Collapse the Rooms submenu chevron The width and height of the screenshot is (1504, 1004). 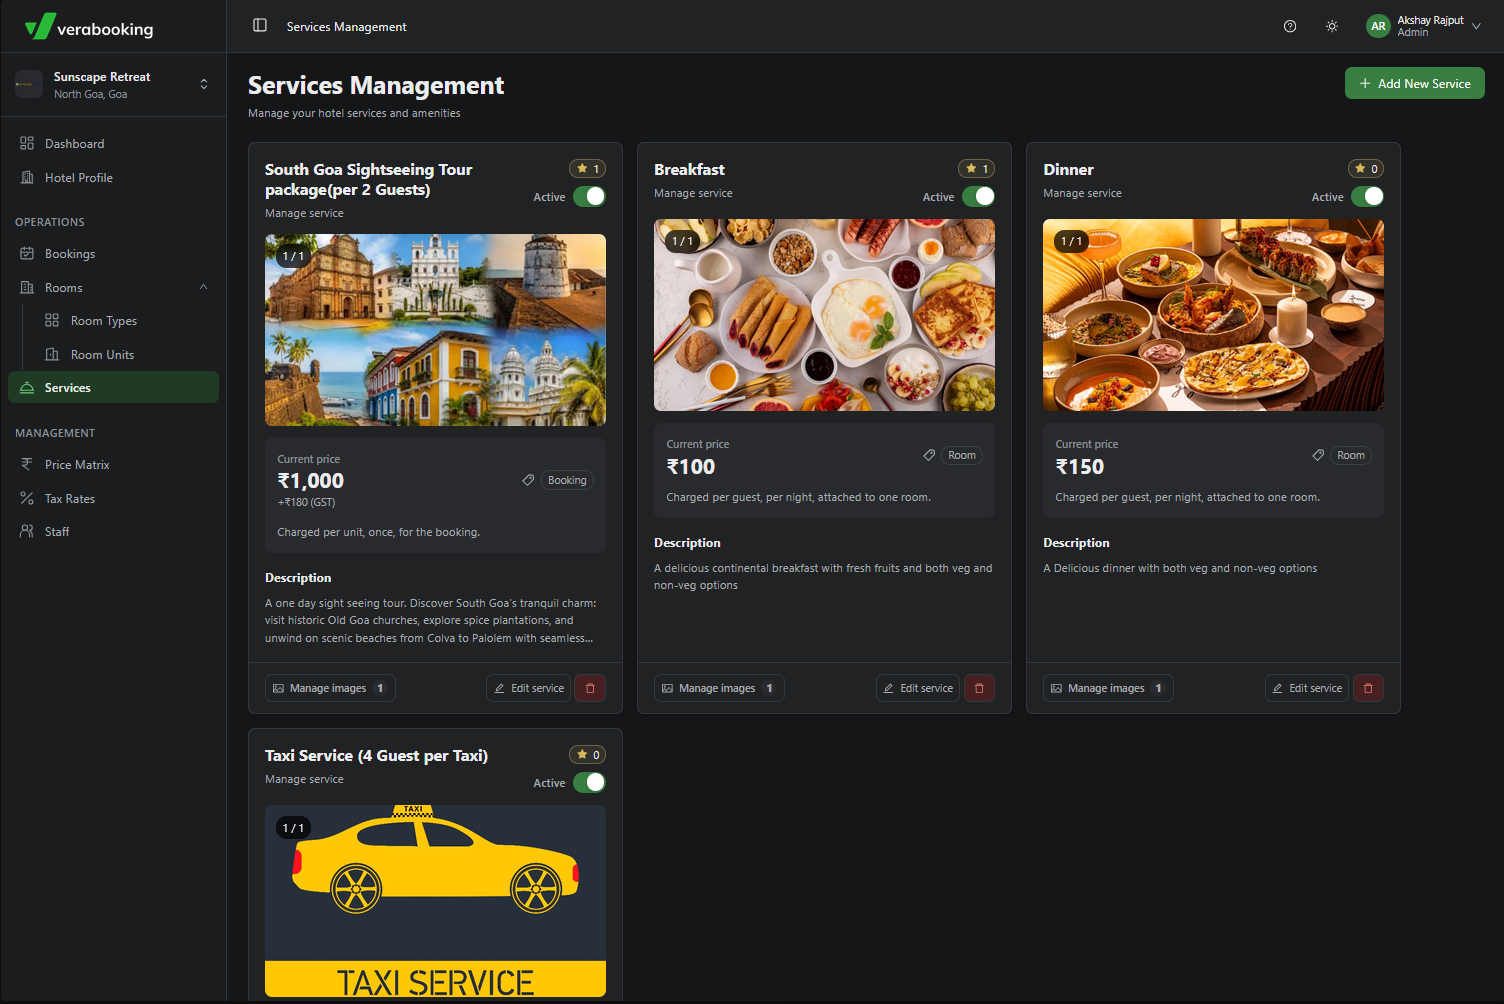point(204,287)
